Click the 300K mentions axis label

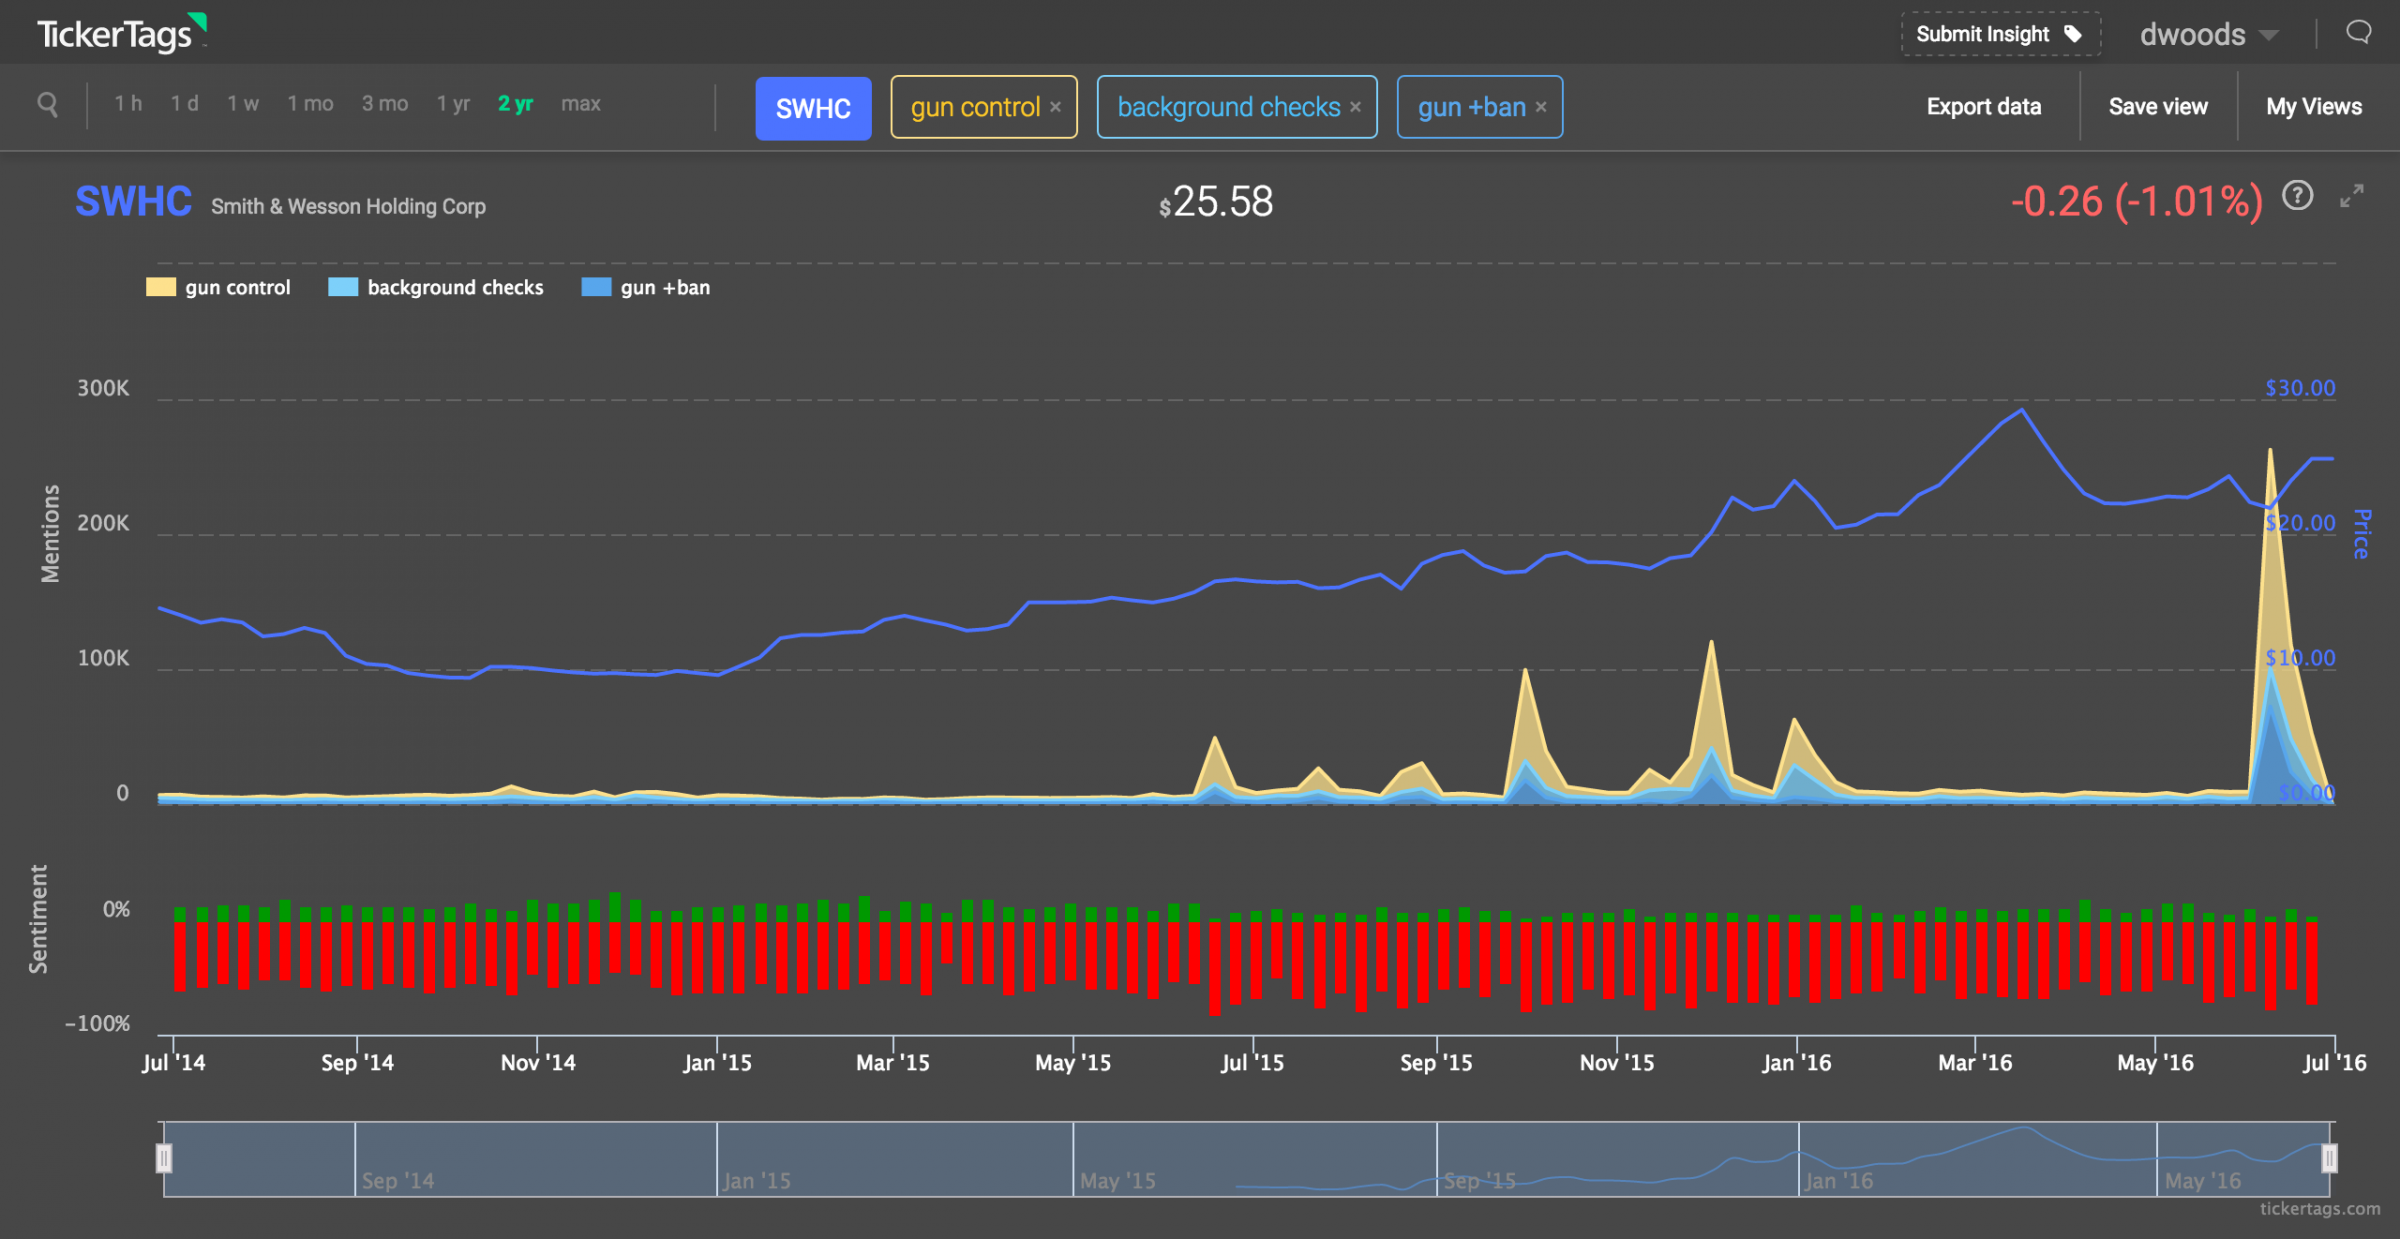pyautogui.click(x=103, y=388)
